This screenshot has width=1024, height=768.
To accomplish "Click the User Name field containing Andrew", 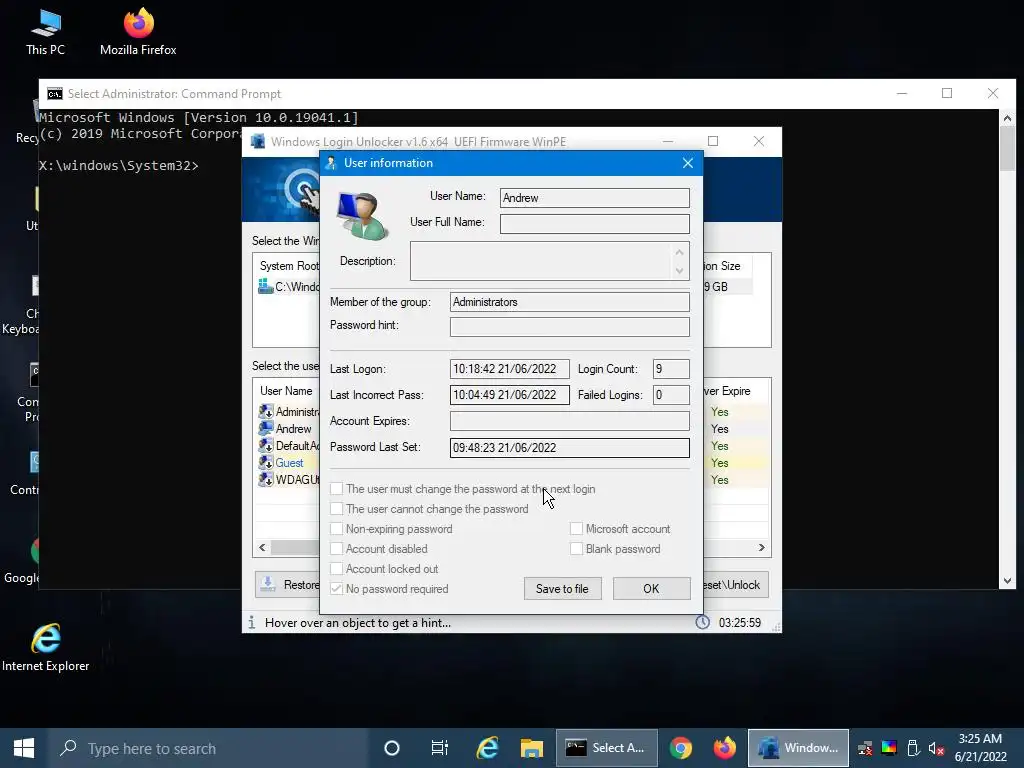I will click(x=594, y=198).
